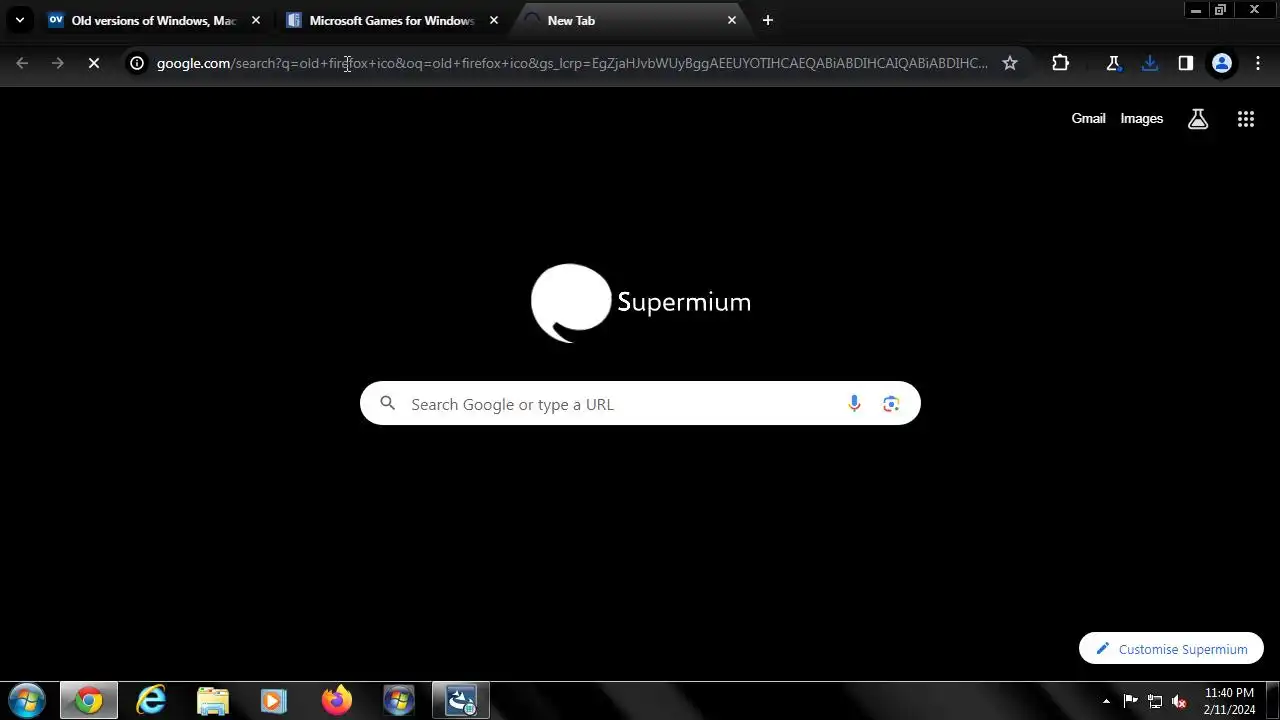The image size is (1280, 720).
Task: Stop loading the page
Action: pos(94,63)
